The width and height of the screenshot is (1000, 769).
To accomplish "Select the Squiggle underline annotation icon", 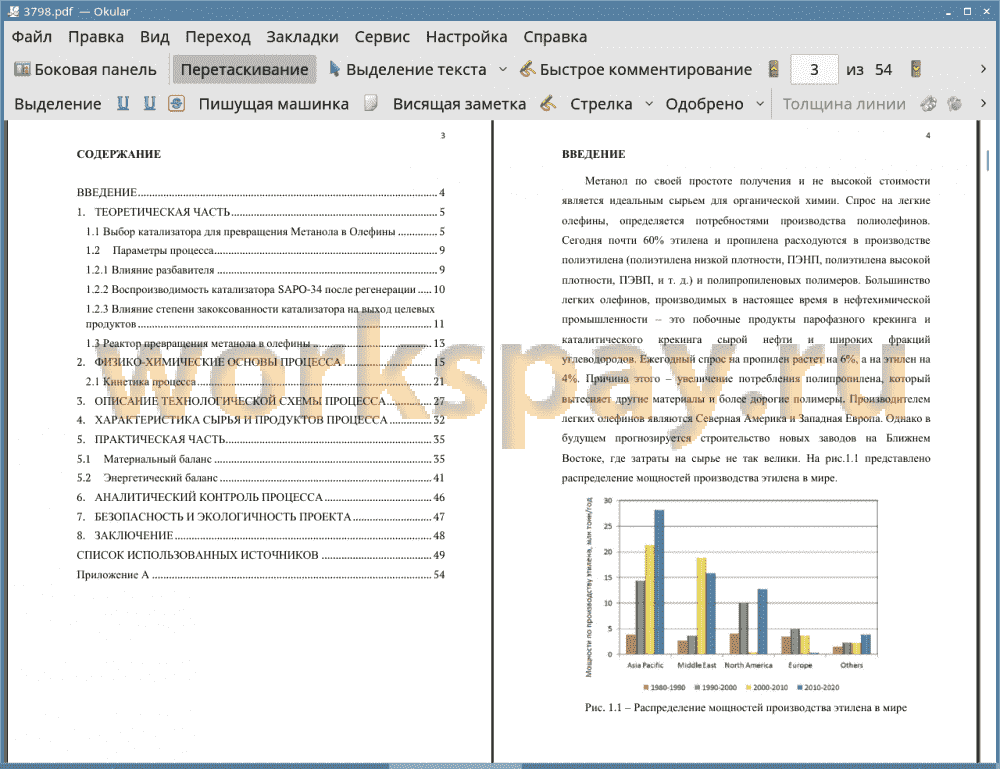I will (x=149, y=103).
